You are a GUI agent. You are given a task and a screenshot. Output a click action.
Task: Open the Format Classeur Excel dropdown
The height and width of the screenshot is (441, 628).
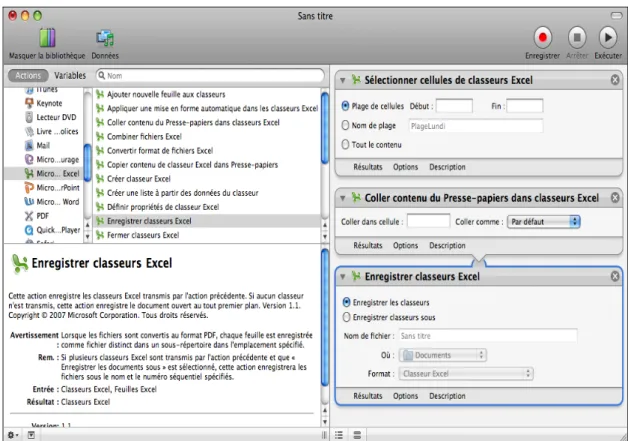pyautogui.click(x=466, y=374)
